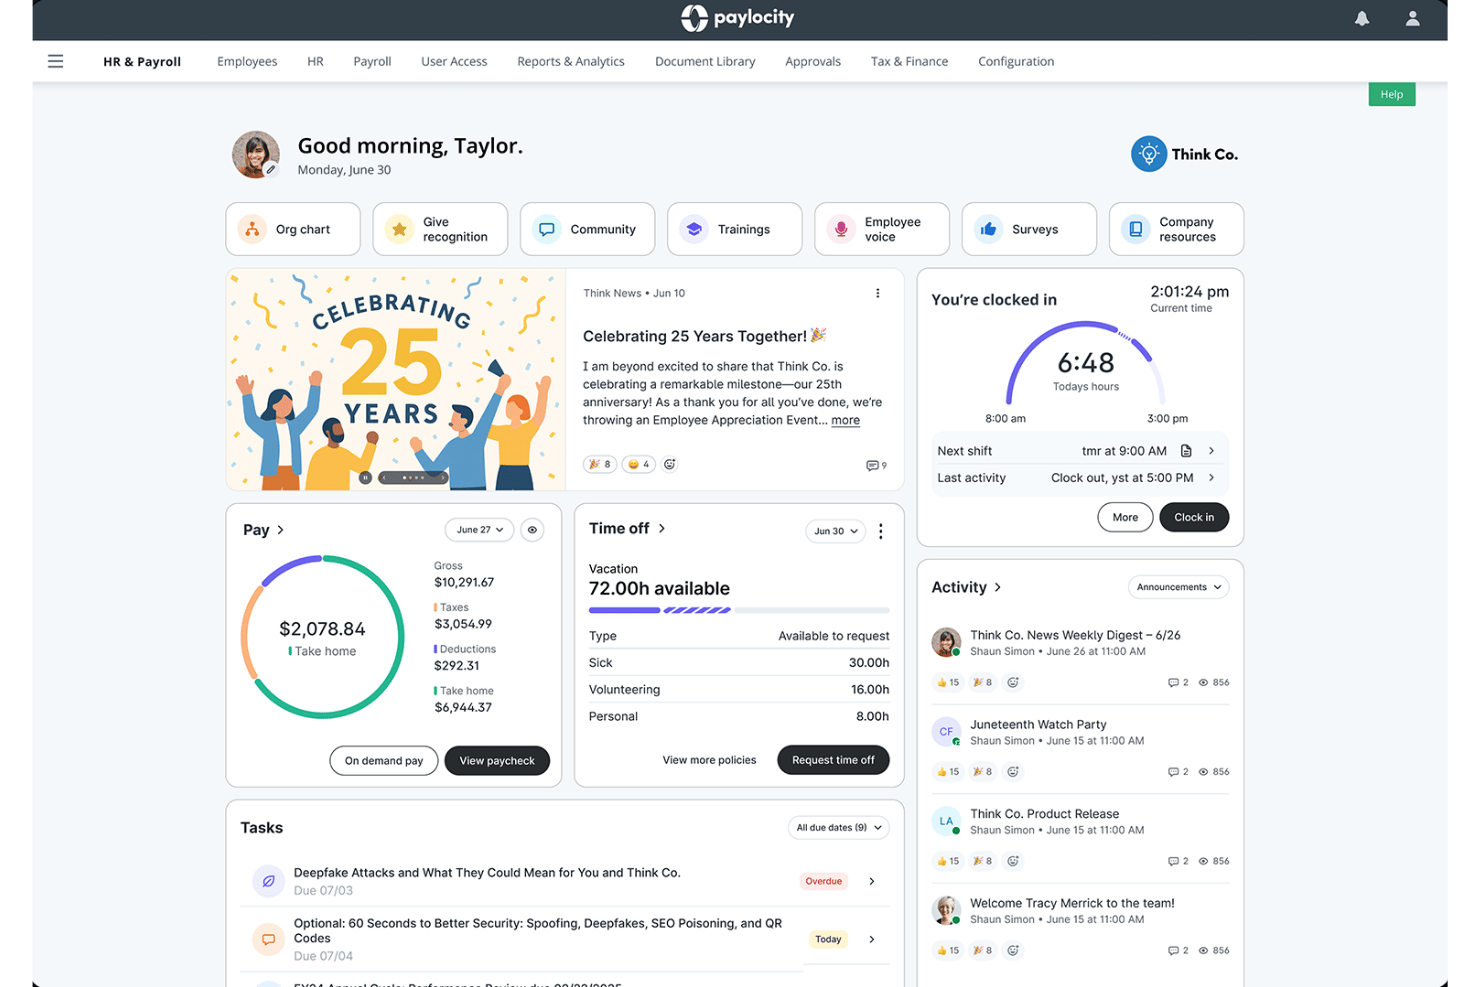
Task: Open notifications bell in header
Action: click(1362, 18)
